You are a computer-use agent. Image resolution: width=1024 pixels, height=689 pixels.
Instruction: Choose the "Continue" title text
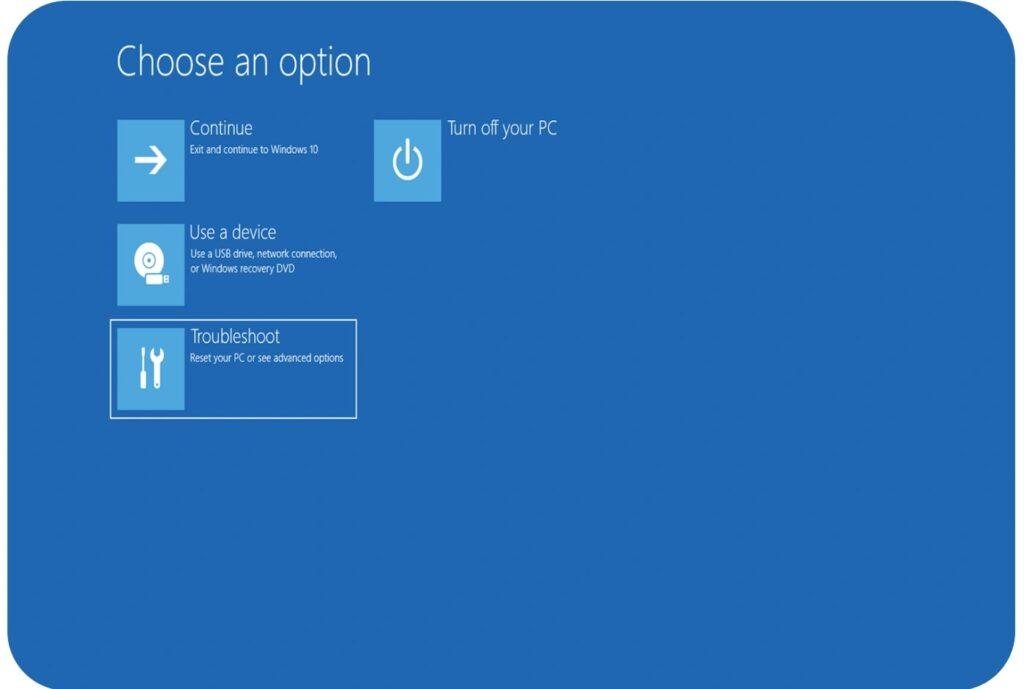(x=221, y=128)
